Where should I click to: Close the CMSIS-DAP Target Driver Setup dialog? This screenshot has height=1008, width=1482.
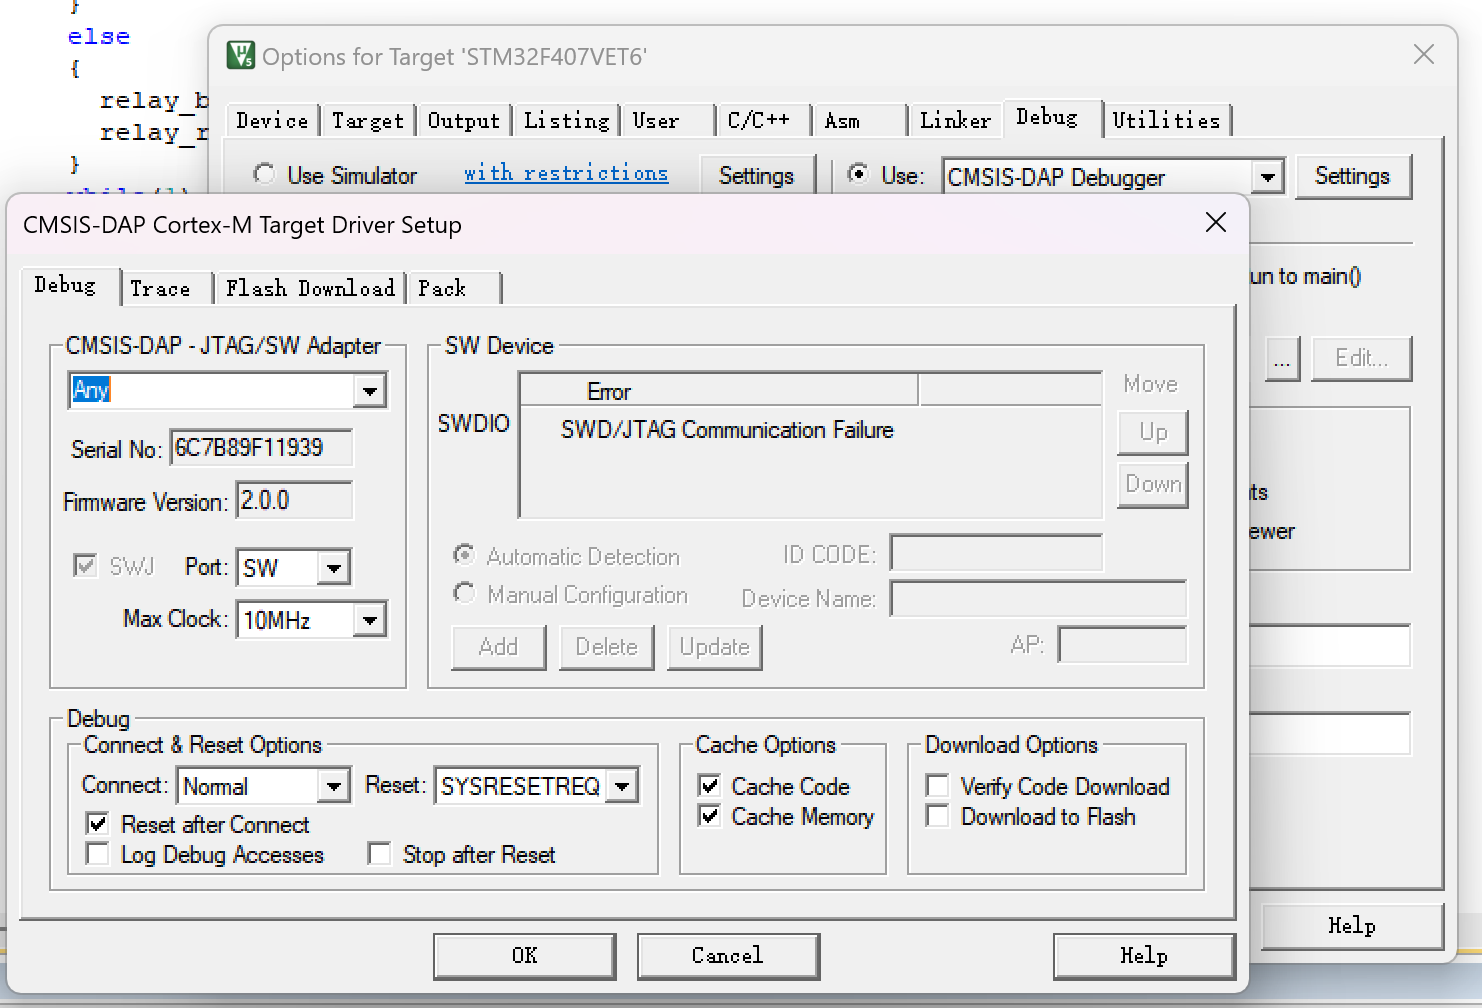click(x=1216, y=223)
